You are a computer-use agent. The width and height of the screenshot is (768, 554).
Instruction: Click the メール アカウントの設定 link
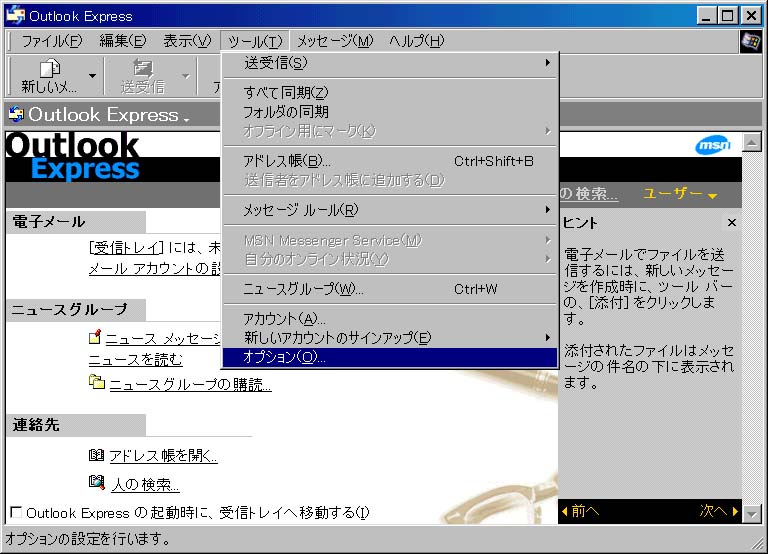coord(155,269)
